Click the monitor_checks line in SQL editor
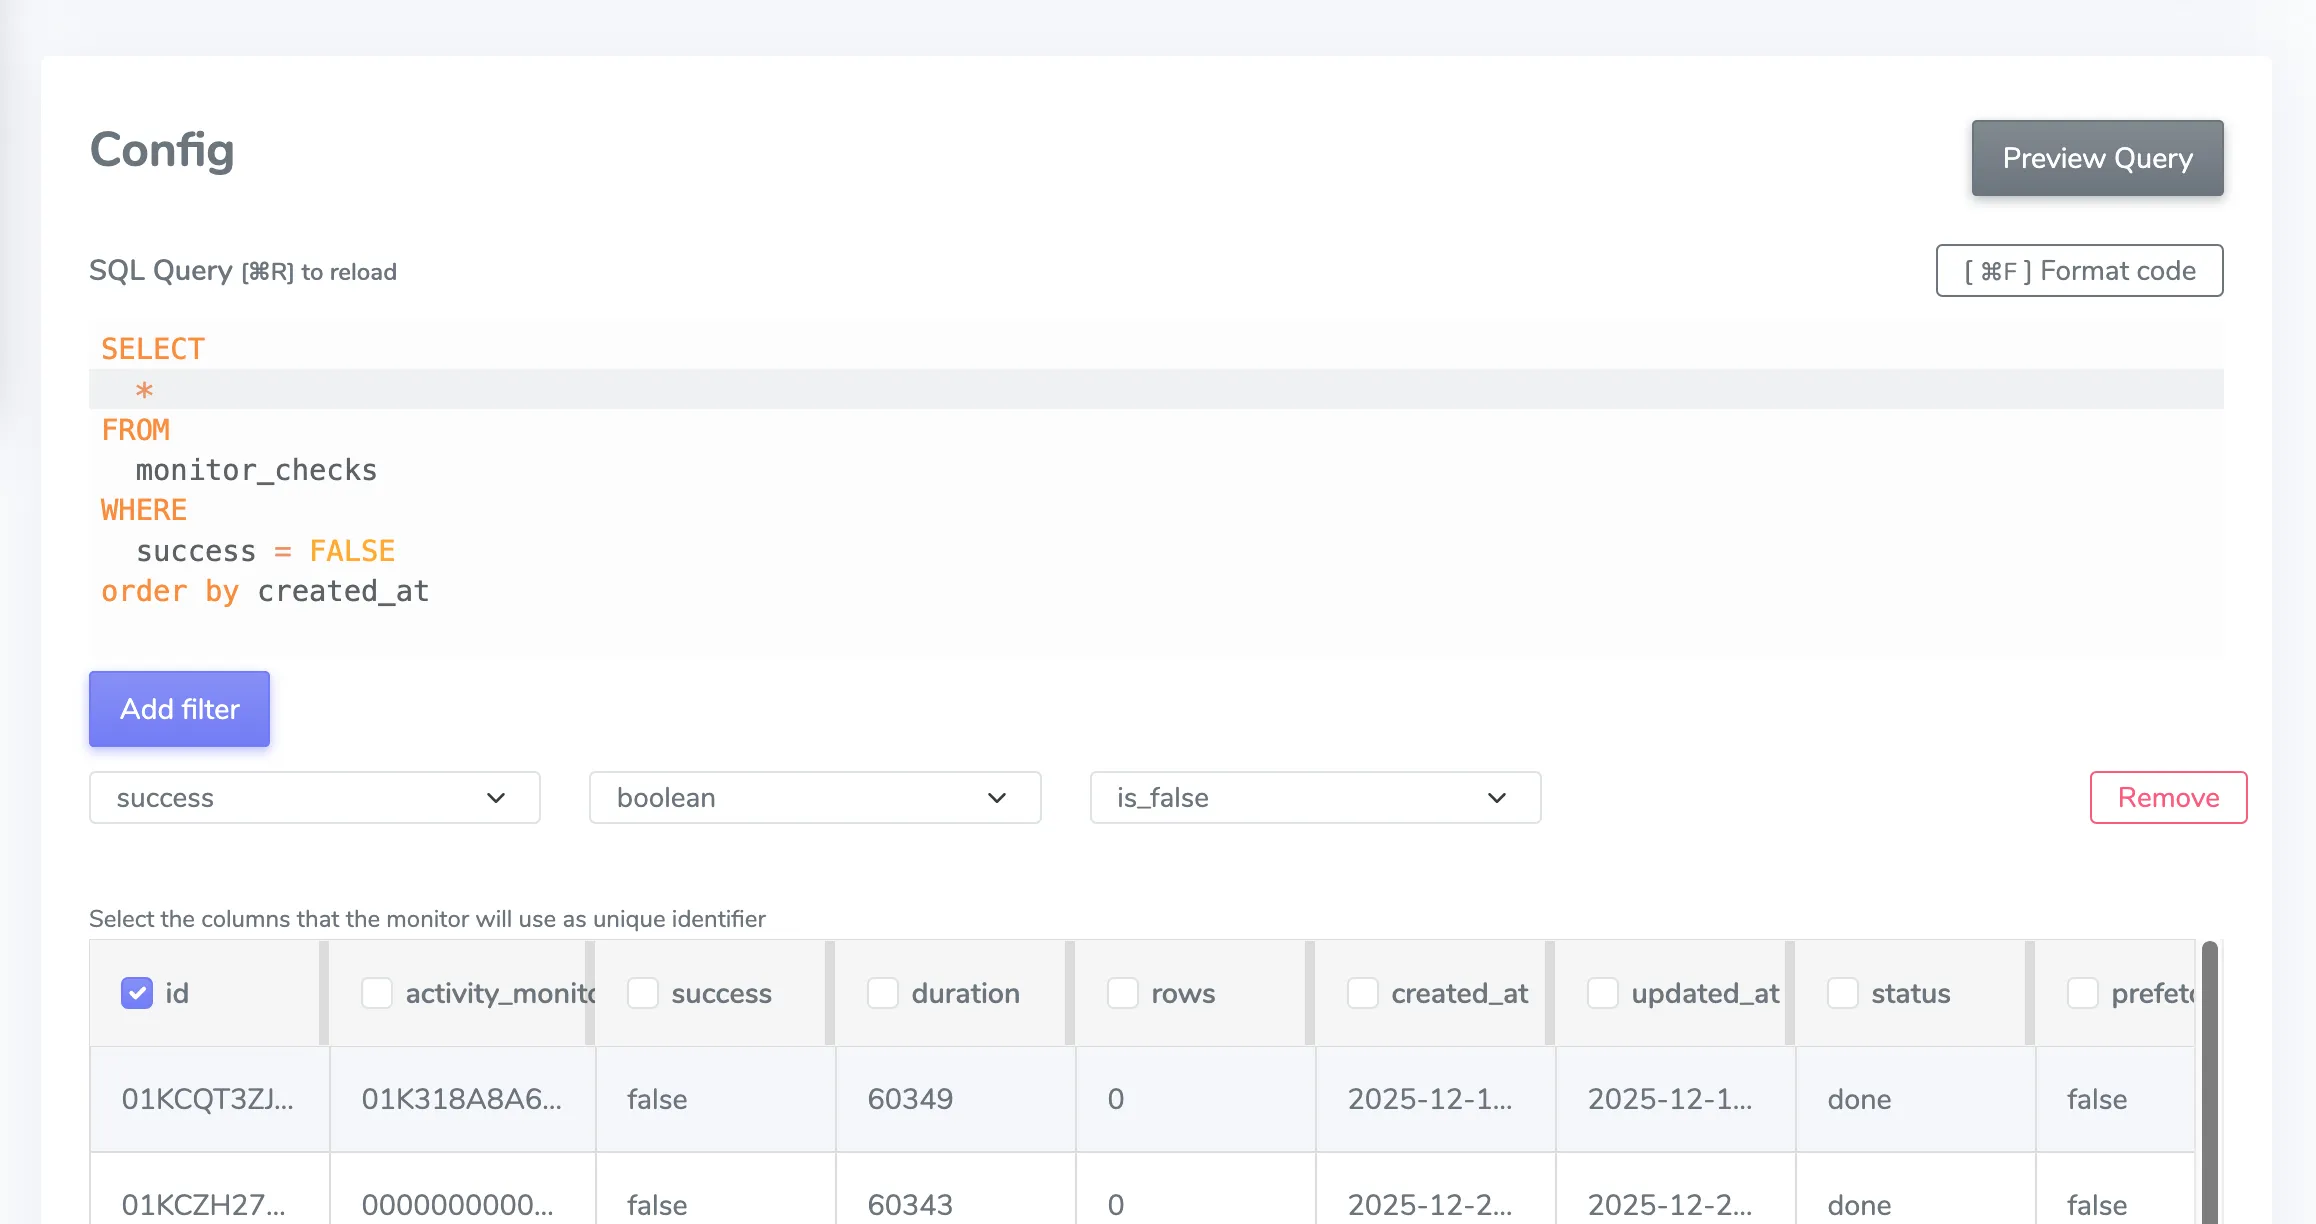 click(256, 470)
